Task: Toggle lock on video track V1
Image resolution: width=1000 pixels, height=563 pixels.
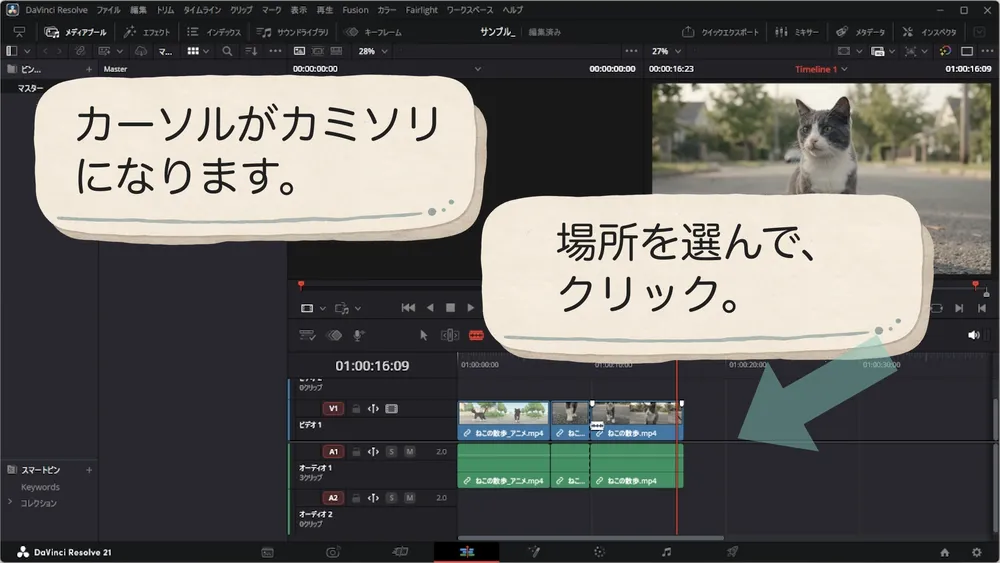Action: tap(356, 409)
